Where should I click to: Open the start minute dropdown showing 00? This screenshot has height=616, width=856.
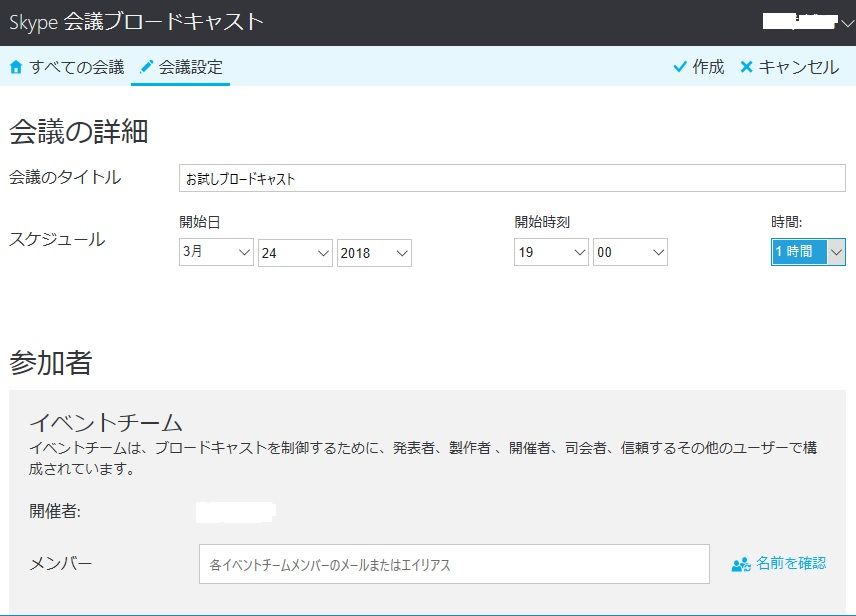tap(631, 252)
